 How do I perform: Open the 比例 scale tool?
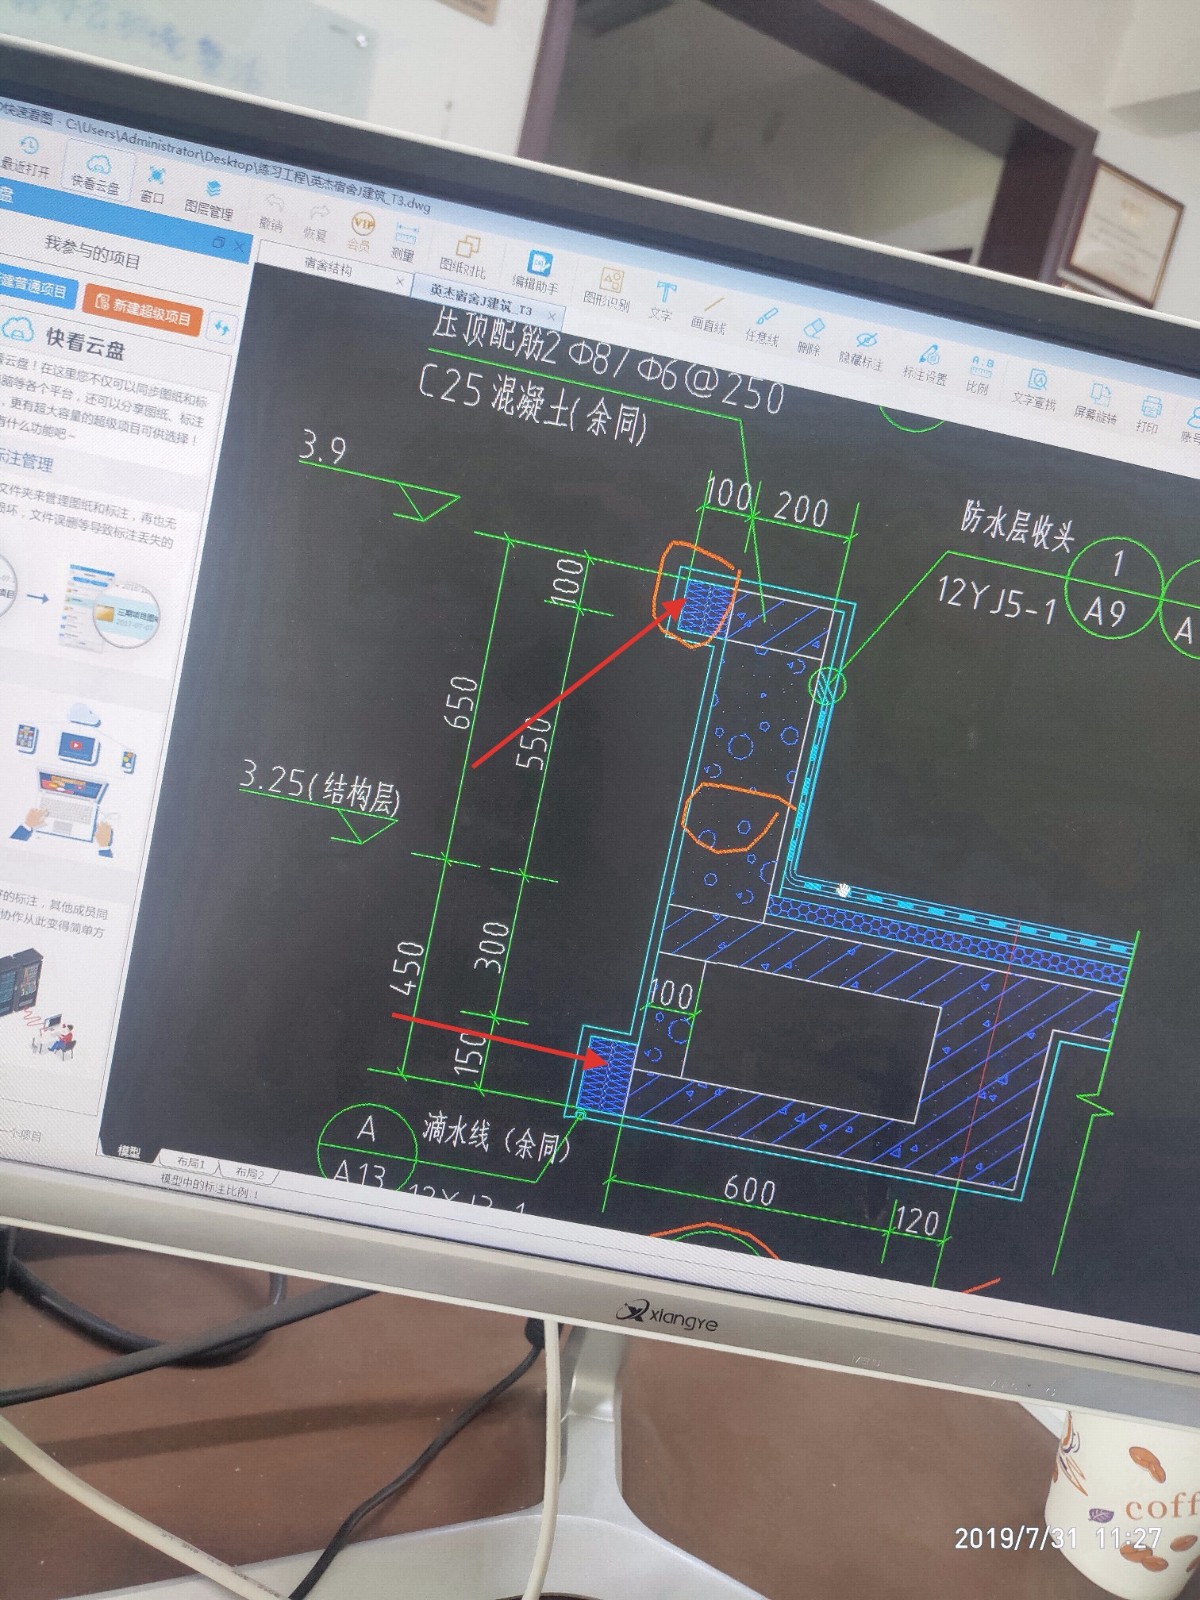[980, 375]
